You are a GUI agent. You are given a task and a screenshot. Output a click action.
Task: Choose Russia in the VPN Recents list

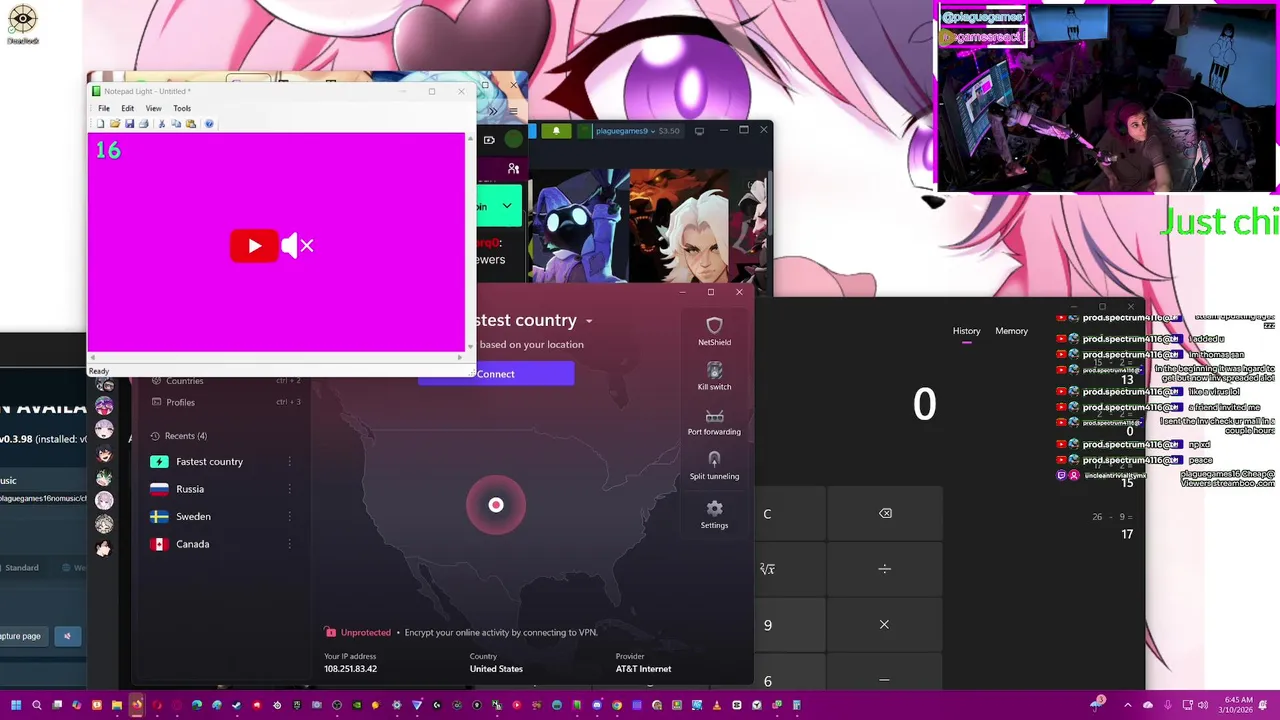pos(189,489)
